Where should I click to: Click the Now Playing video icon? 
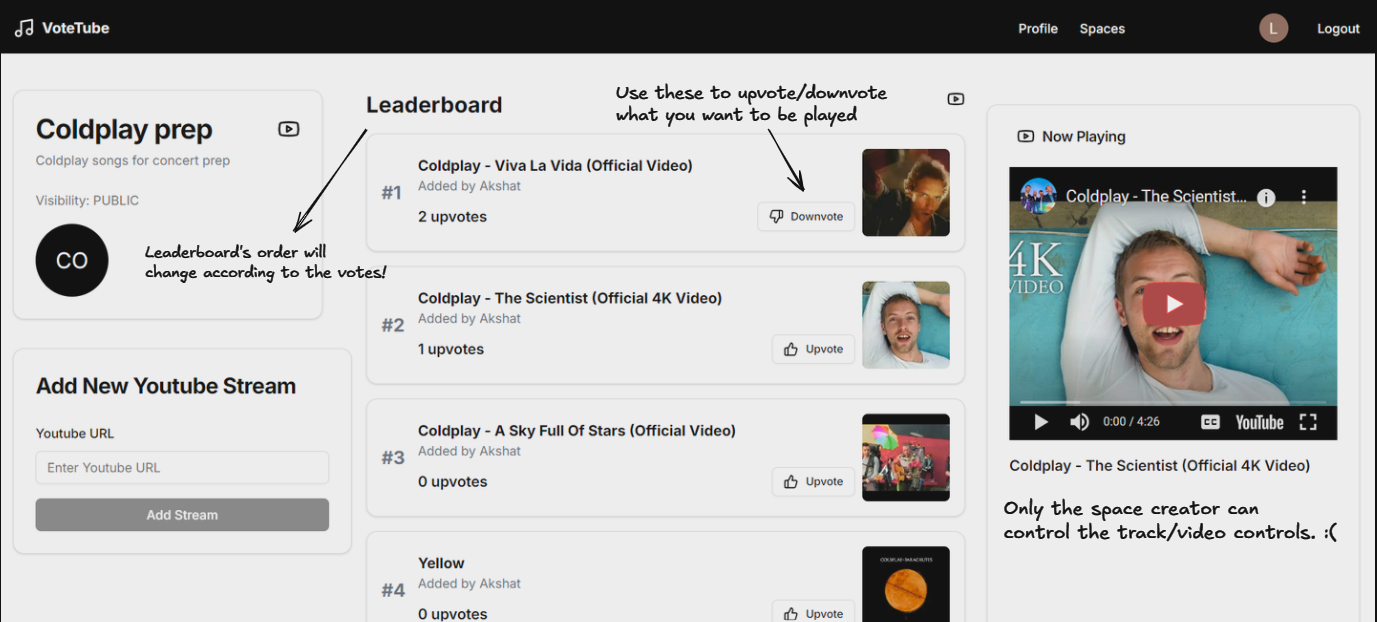(x=1025, y=136)
